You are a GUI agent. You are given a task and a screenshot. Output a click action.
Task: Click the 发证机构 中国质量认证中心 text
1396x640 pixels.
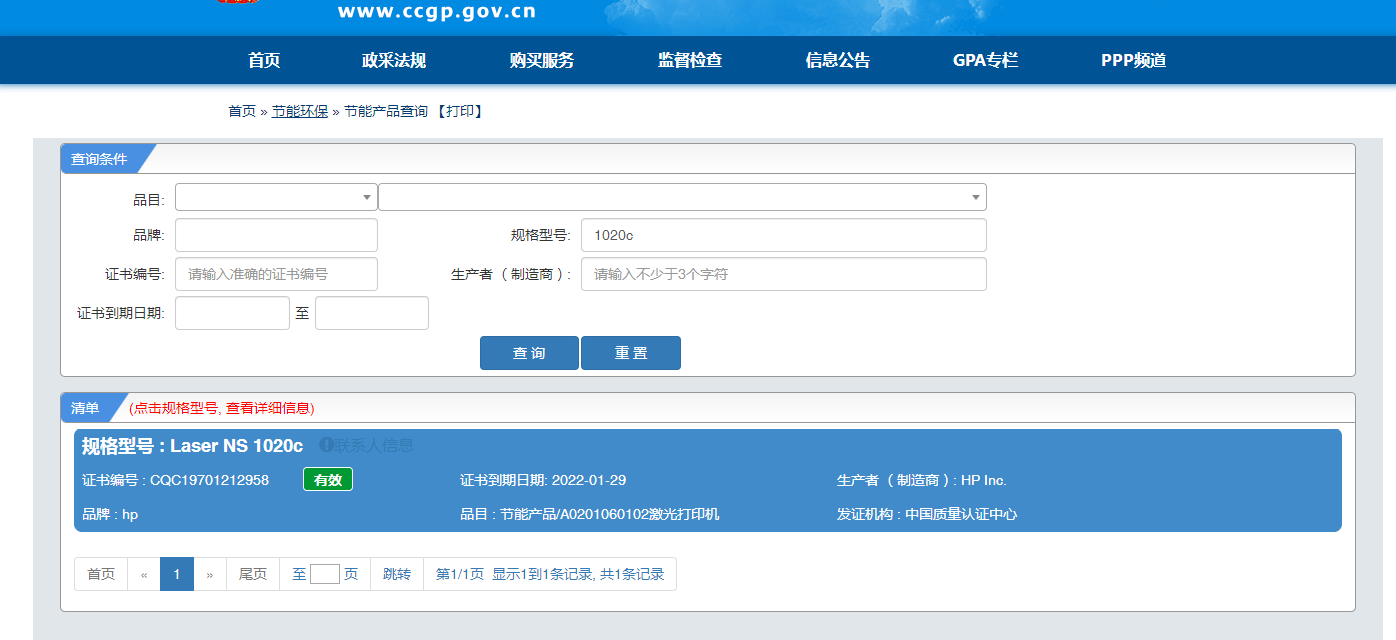pyautogui.click(x=927, y=514)
